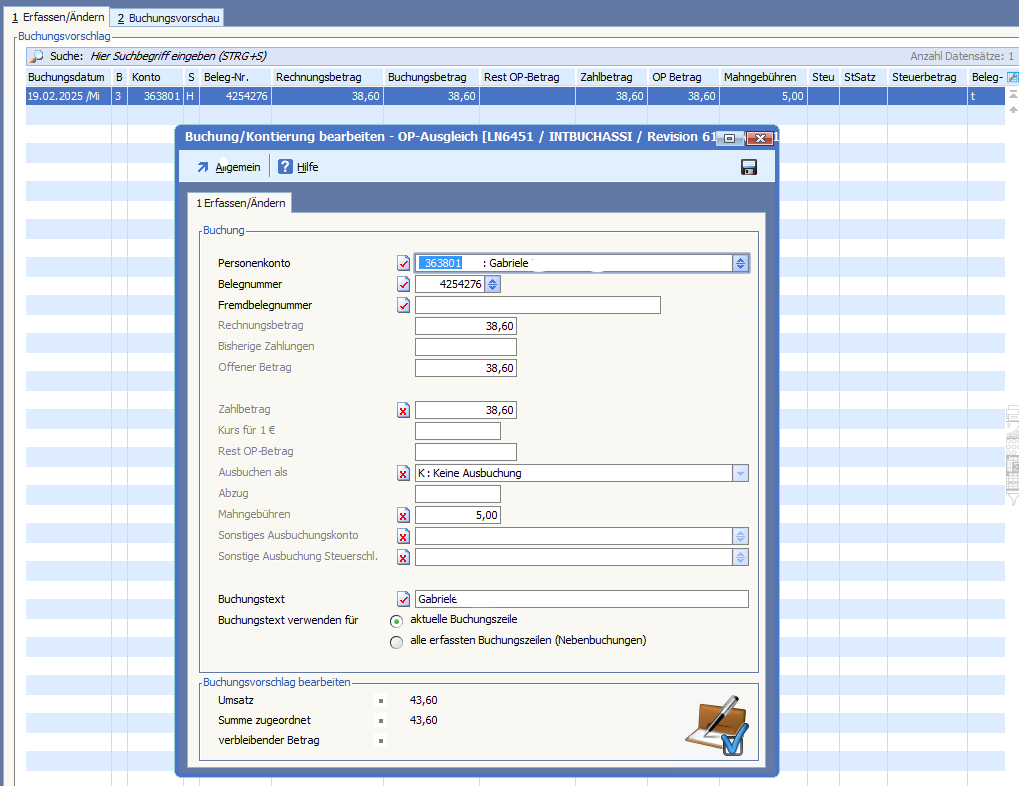Expand the 'Ausbuchen als' dropdown
Viewport: 1019px width, 786px height.
click(740, 473)
